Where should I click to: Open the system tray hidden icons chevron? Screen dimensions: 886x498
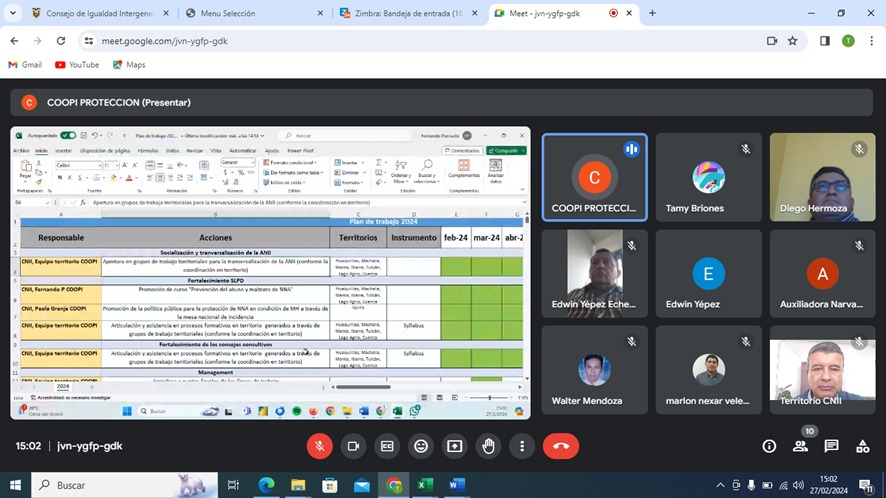[720, 485]
